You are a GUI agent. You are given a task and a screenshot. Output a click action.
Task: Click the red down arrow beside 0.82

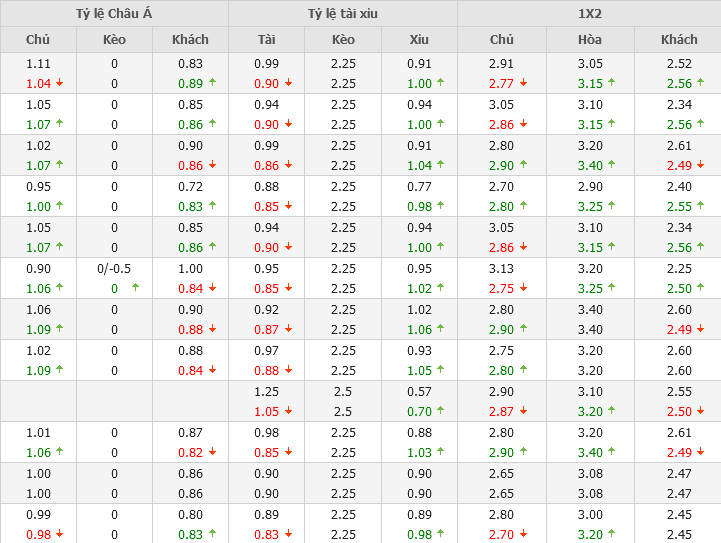(212, 453)
